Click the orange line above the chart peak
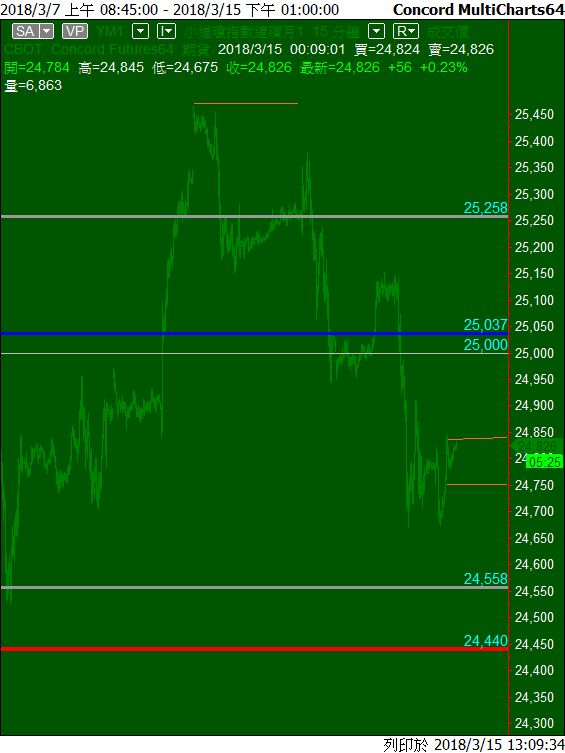The image size is (565, 753). [x=246, y=103]
